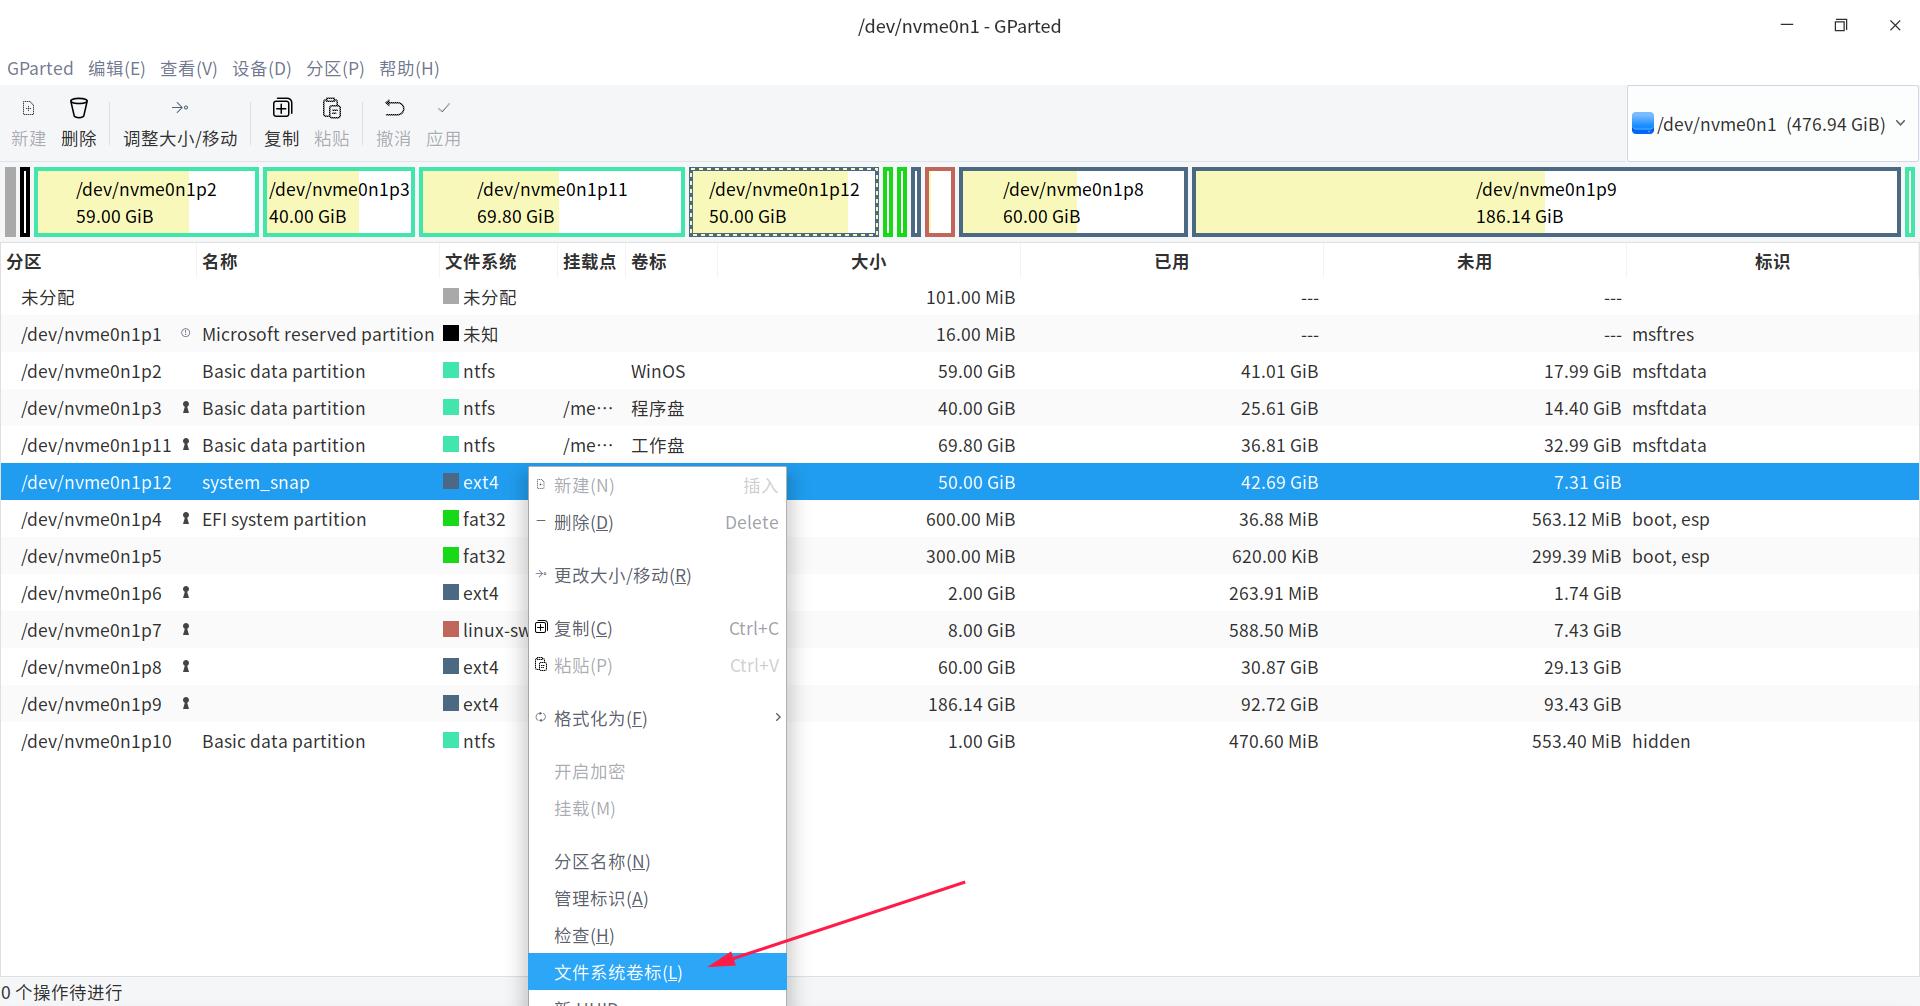Click the Copy (复制) toolbar icon
The height and width of the screenshot is (1006, 1920).
(x=282, y=120)
